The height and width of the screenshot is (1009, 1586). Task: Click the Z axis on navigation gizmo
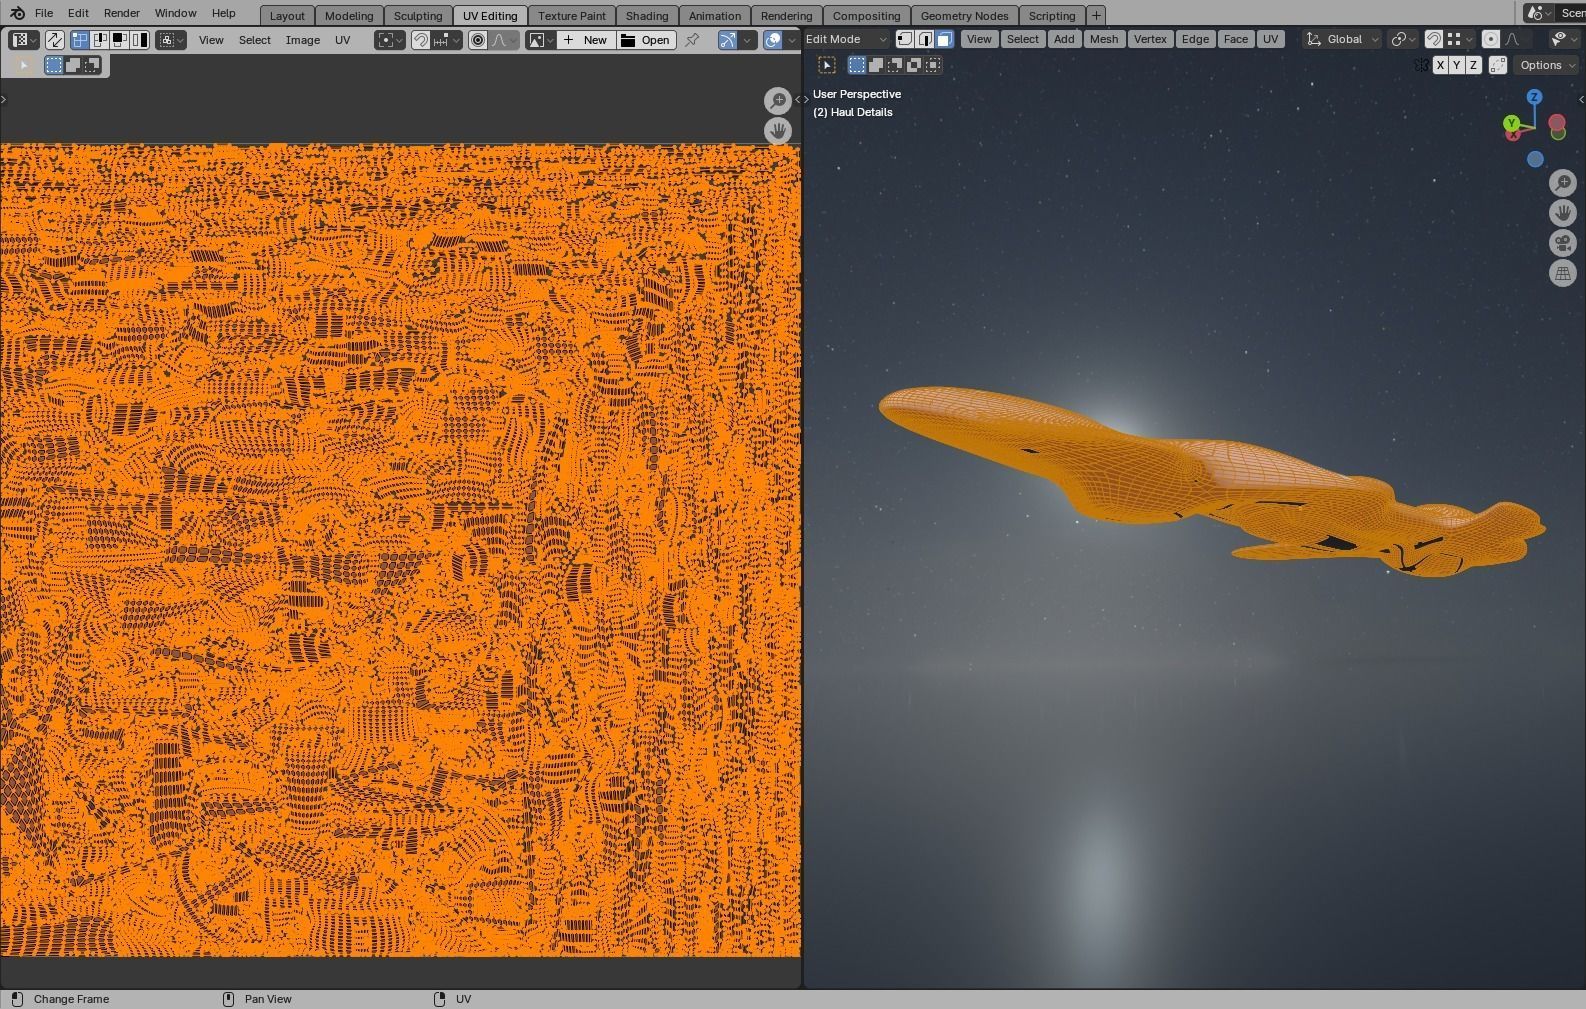click(x=1535, y=97)
